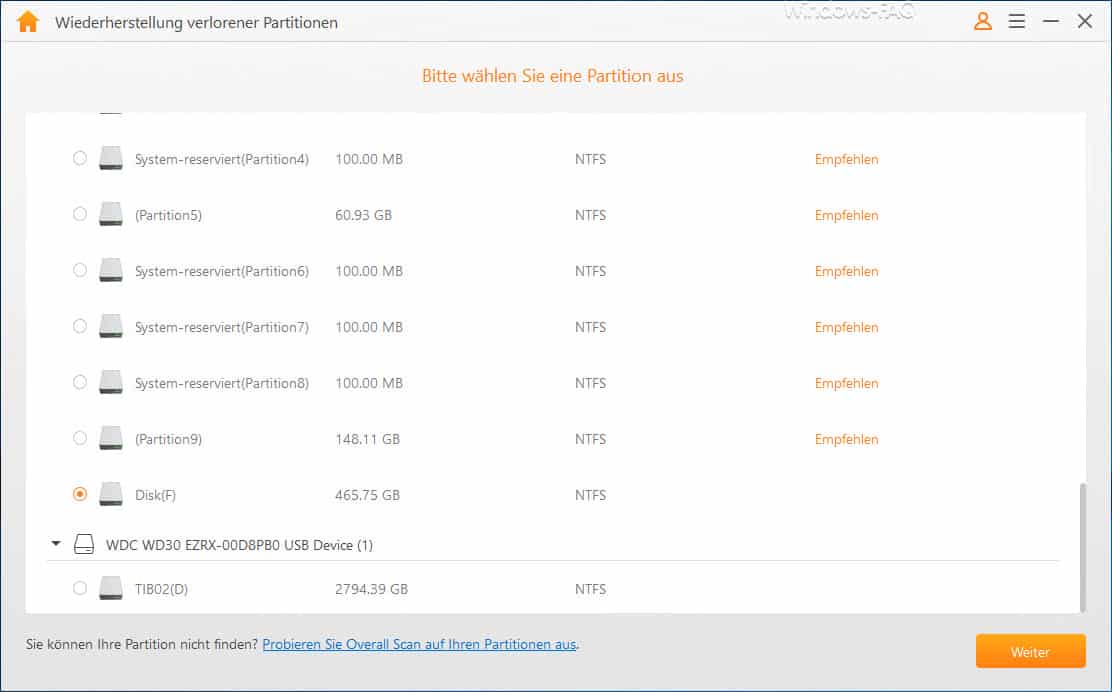The height and width of the screenshot is (692, 1112).
Task: Click the '465.75 GB' size value
Action: 367,495
